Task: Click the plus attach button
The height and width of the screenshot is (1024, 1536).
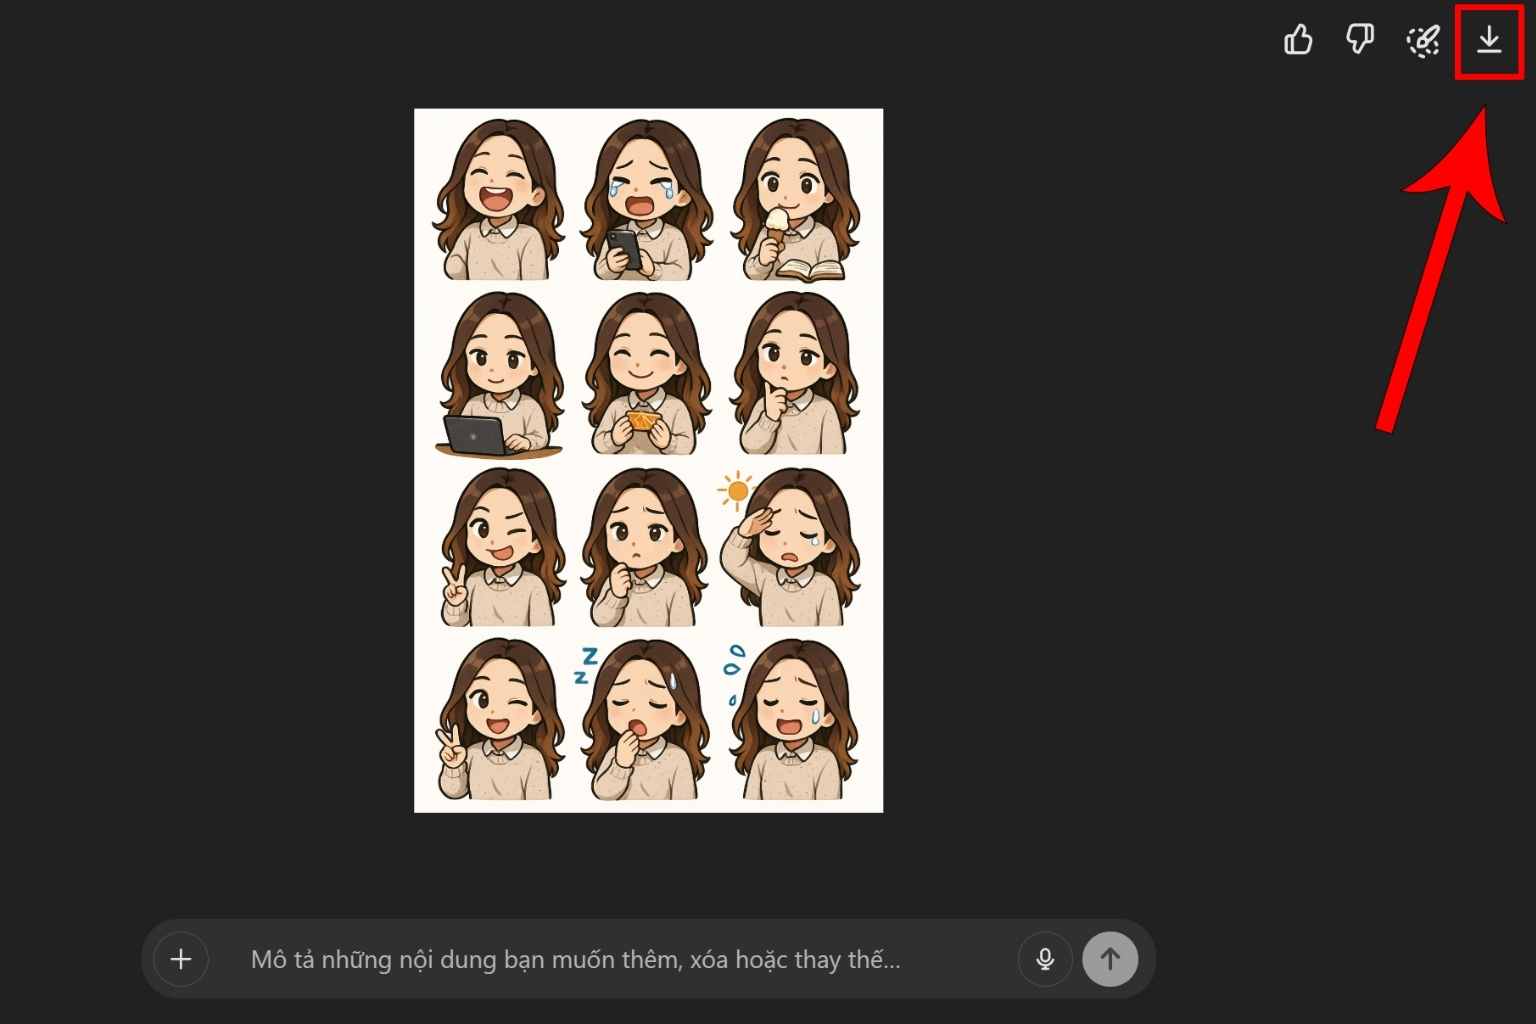Action: (x=181, y=960)
